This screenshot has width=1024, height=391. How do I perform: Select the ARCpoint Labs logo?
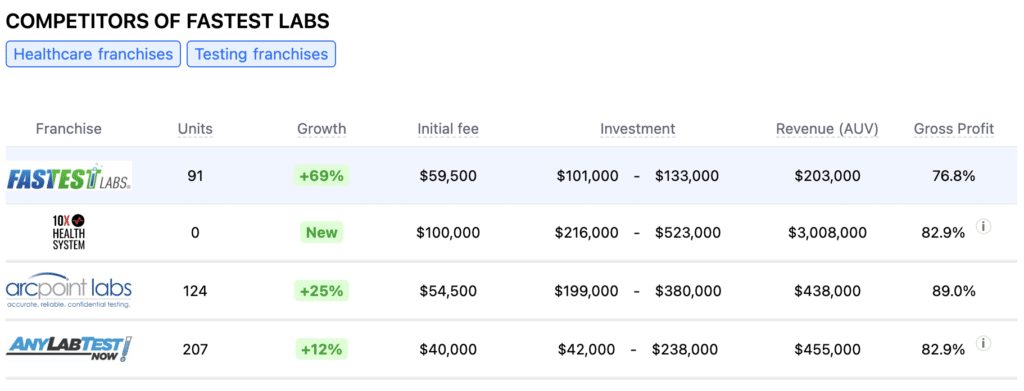(69, 290)
